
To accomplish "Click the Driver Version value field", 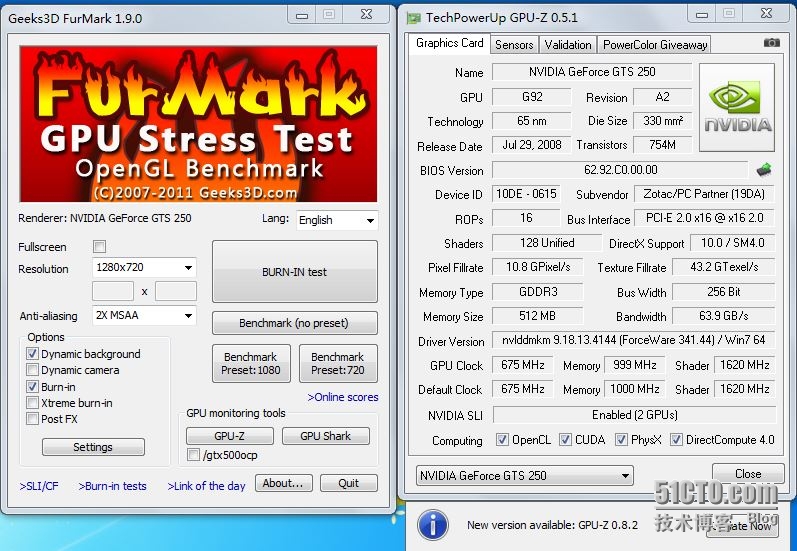I will pos(633,340).
